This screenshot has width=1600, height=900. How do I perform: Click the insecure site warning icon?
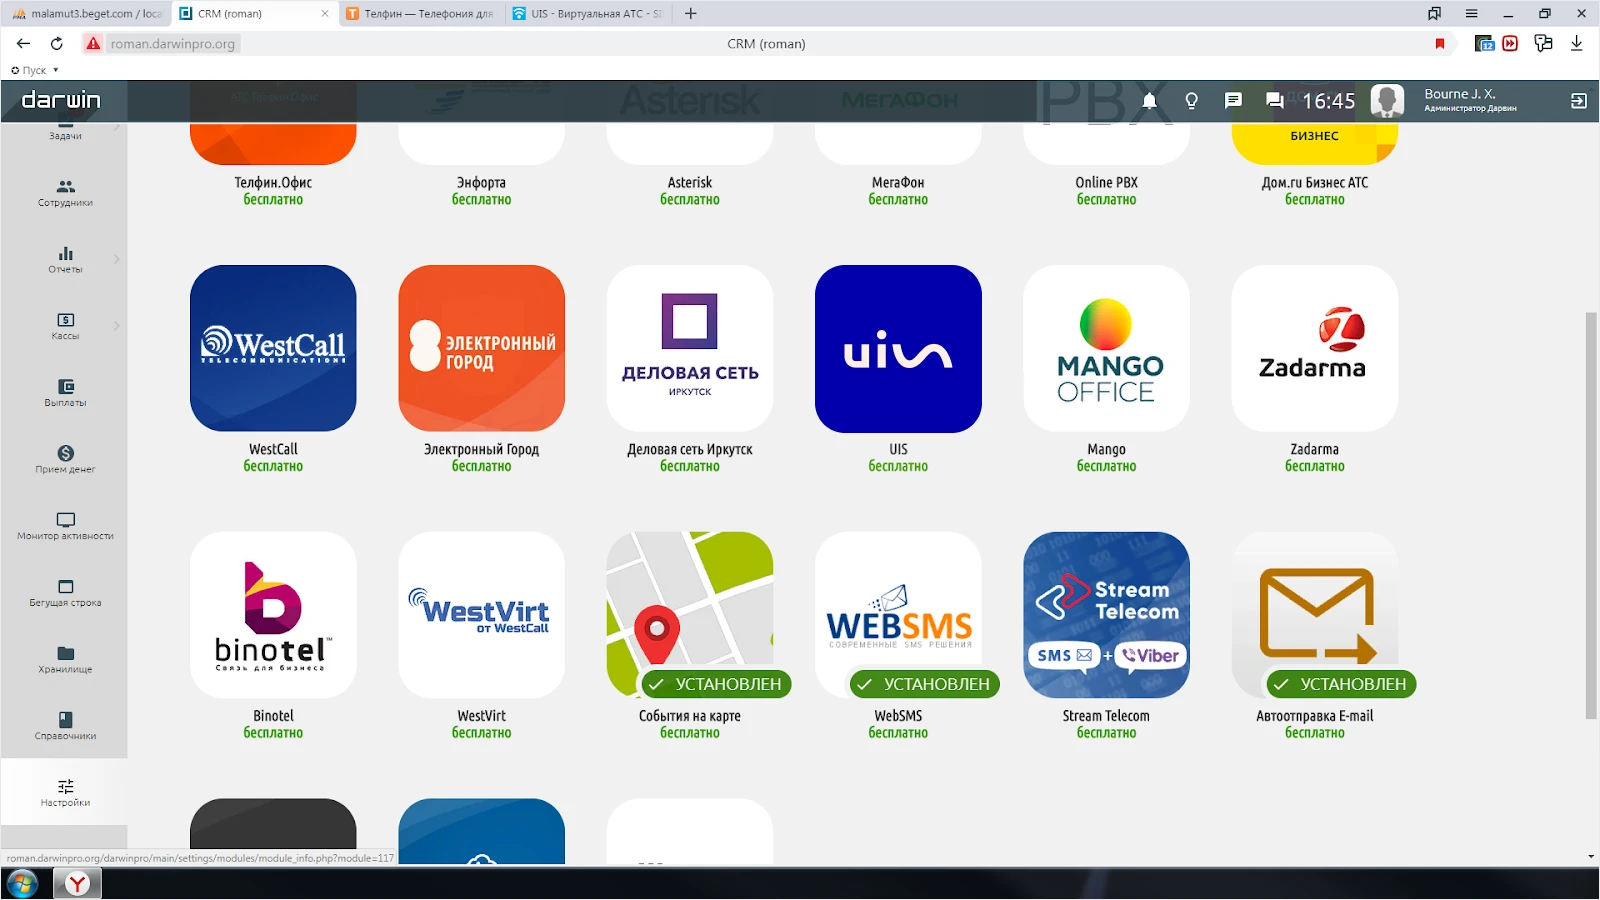click(x=93, y=44)
